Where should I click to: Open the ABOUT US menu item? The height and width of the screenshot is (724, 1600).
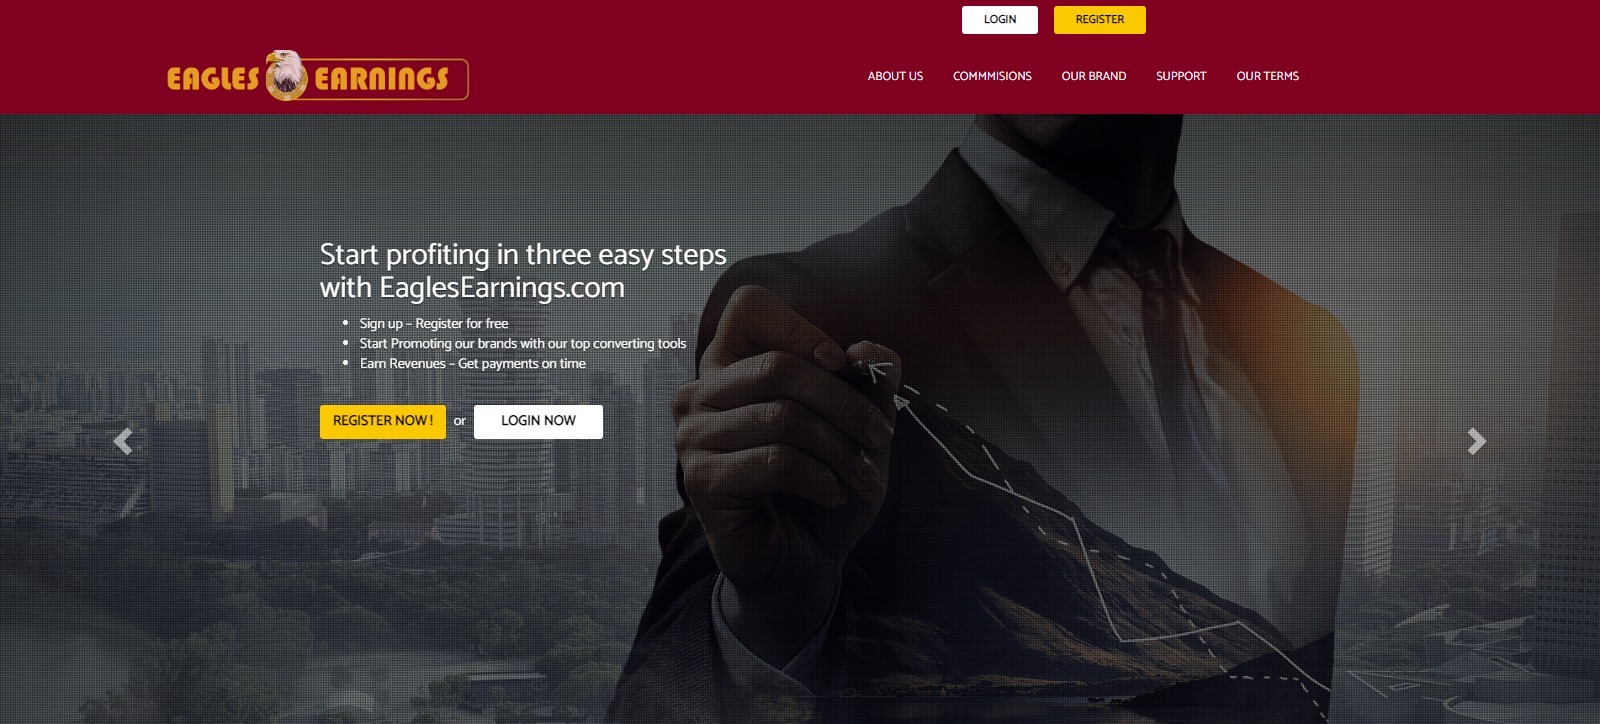coord(895,76)
